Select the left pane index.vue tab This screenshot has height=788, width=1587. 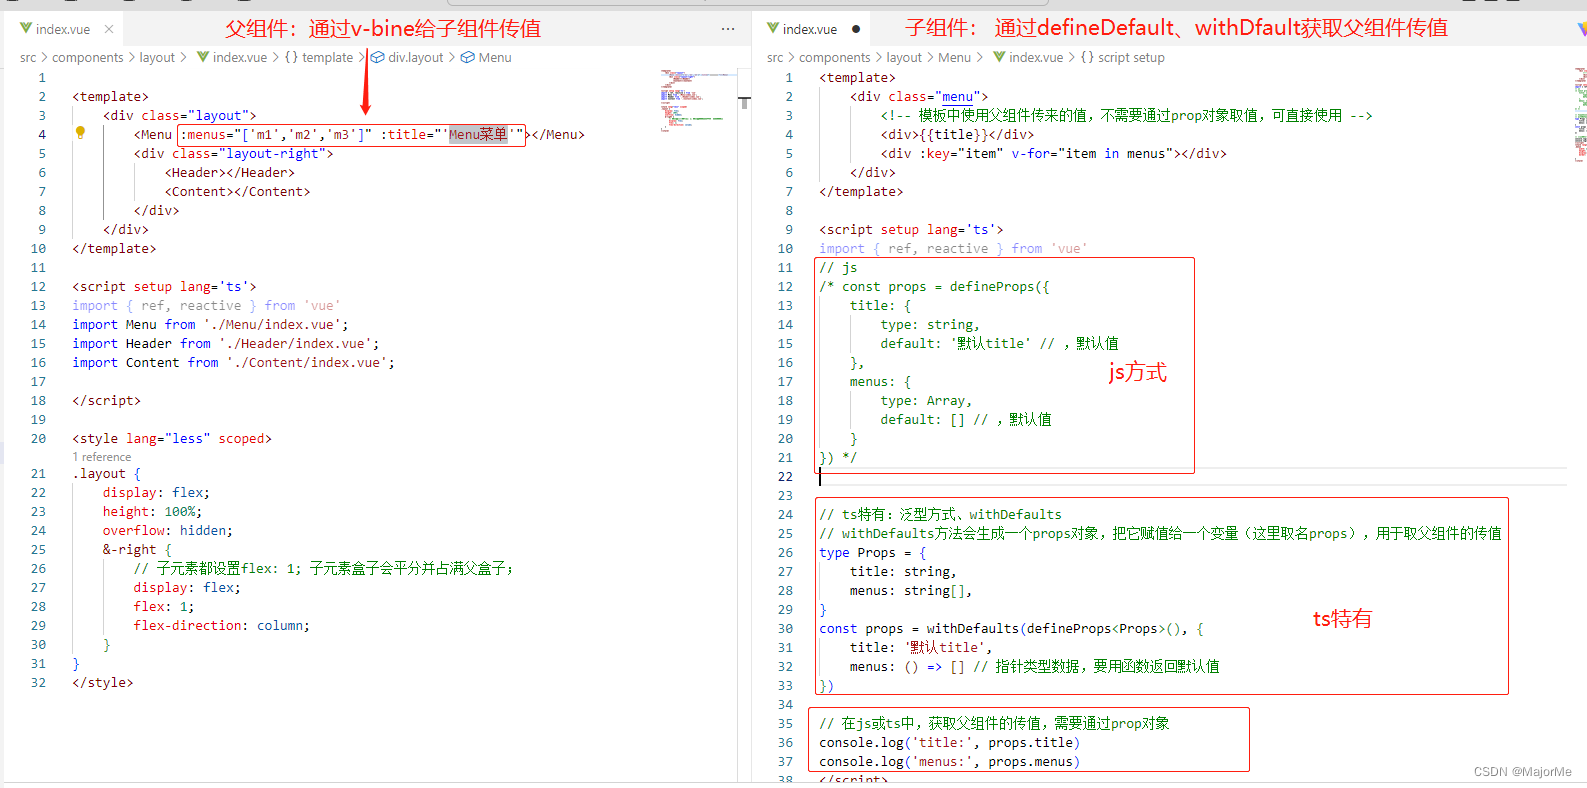click(63, 29)
